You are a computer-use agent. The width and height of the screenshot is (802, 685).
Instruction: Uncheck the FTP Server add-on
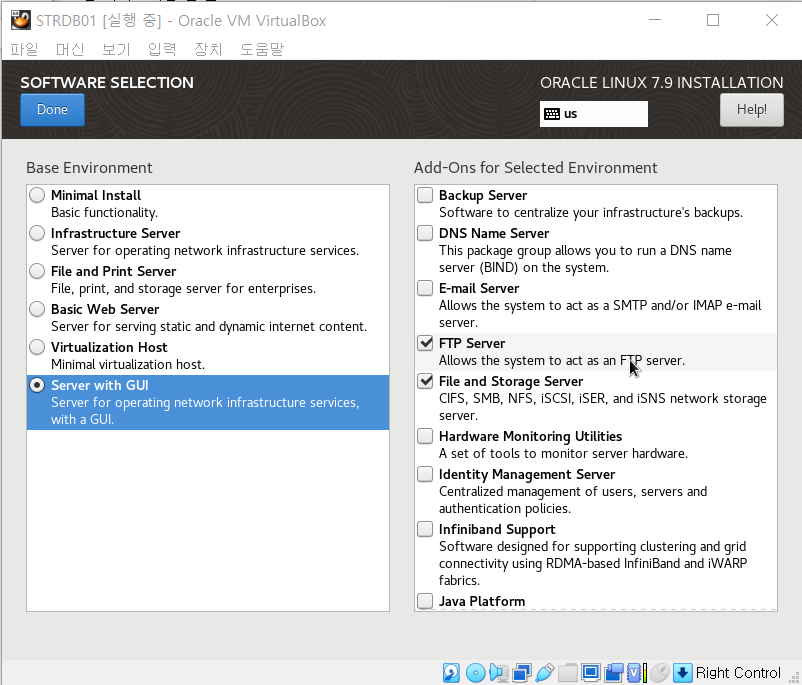coord(425,343)
